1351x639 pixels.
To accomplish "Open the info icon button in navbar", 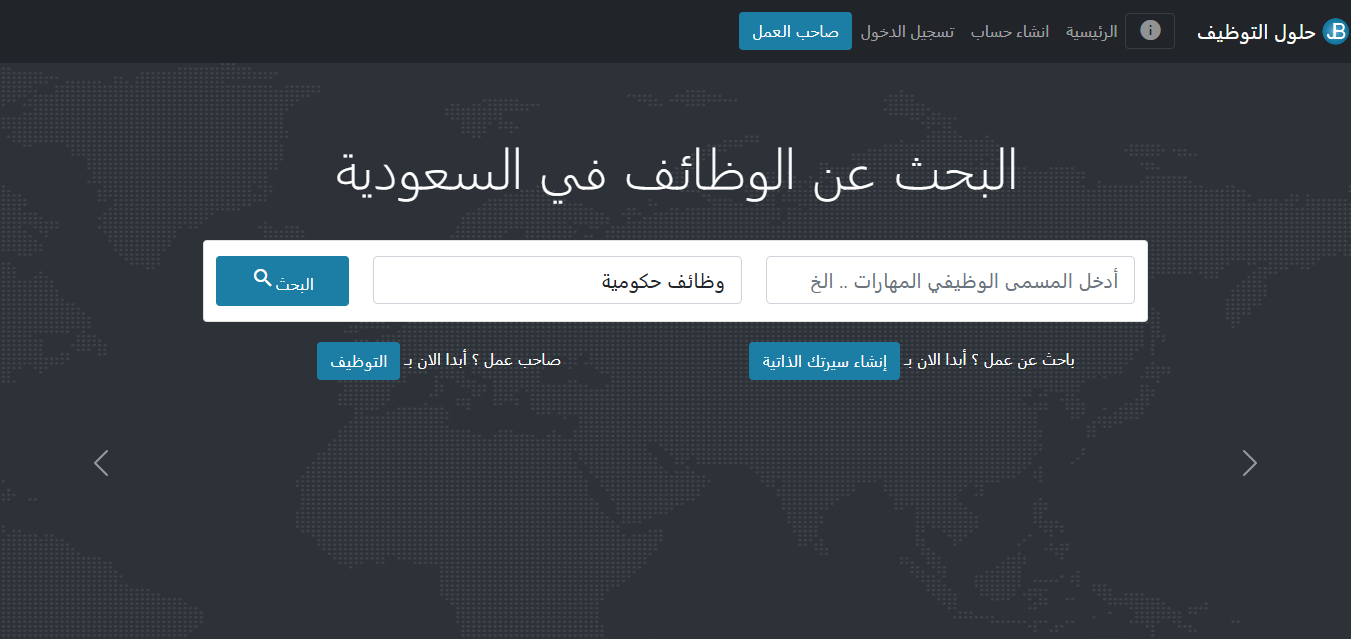I will click(x=1150, y=31).
